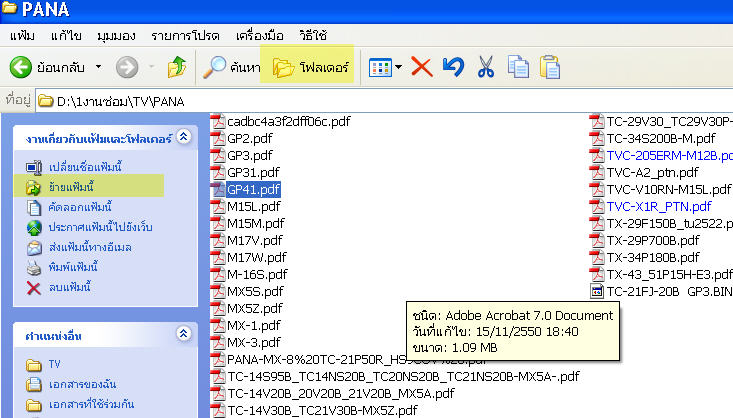This screenshot has width=733, height=418.
Task: Click publish this file to the Web link
Action: tap(101, 227)
